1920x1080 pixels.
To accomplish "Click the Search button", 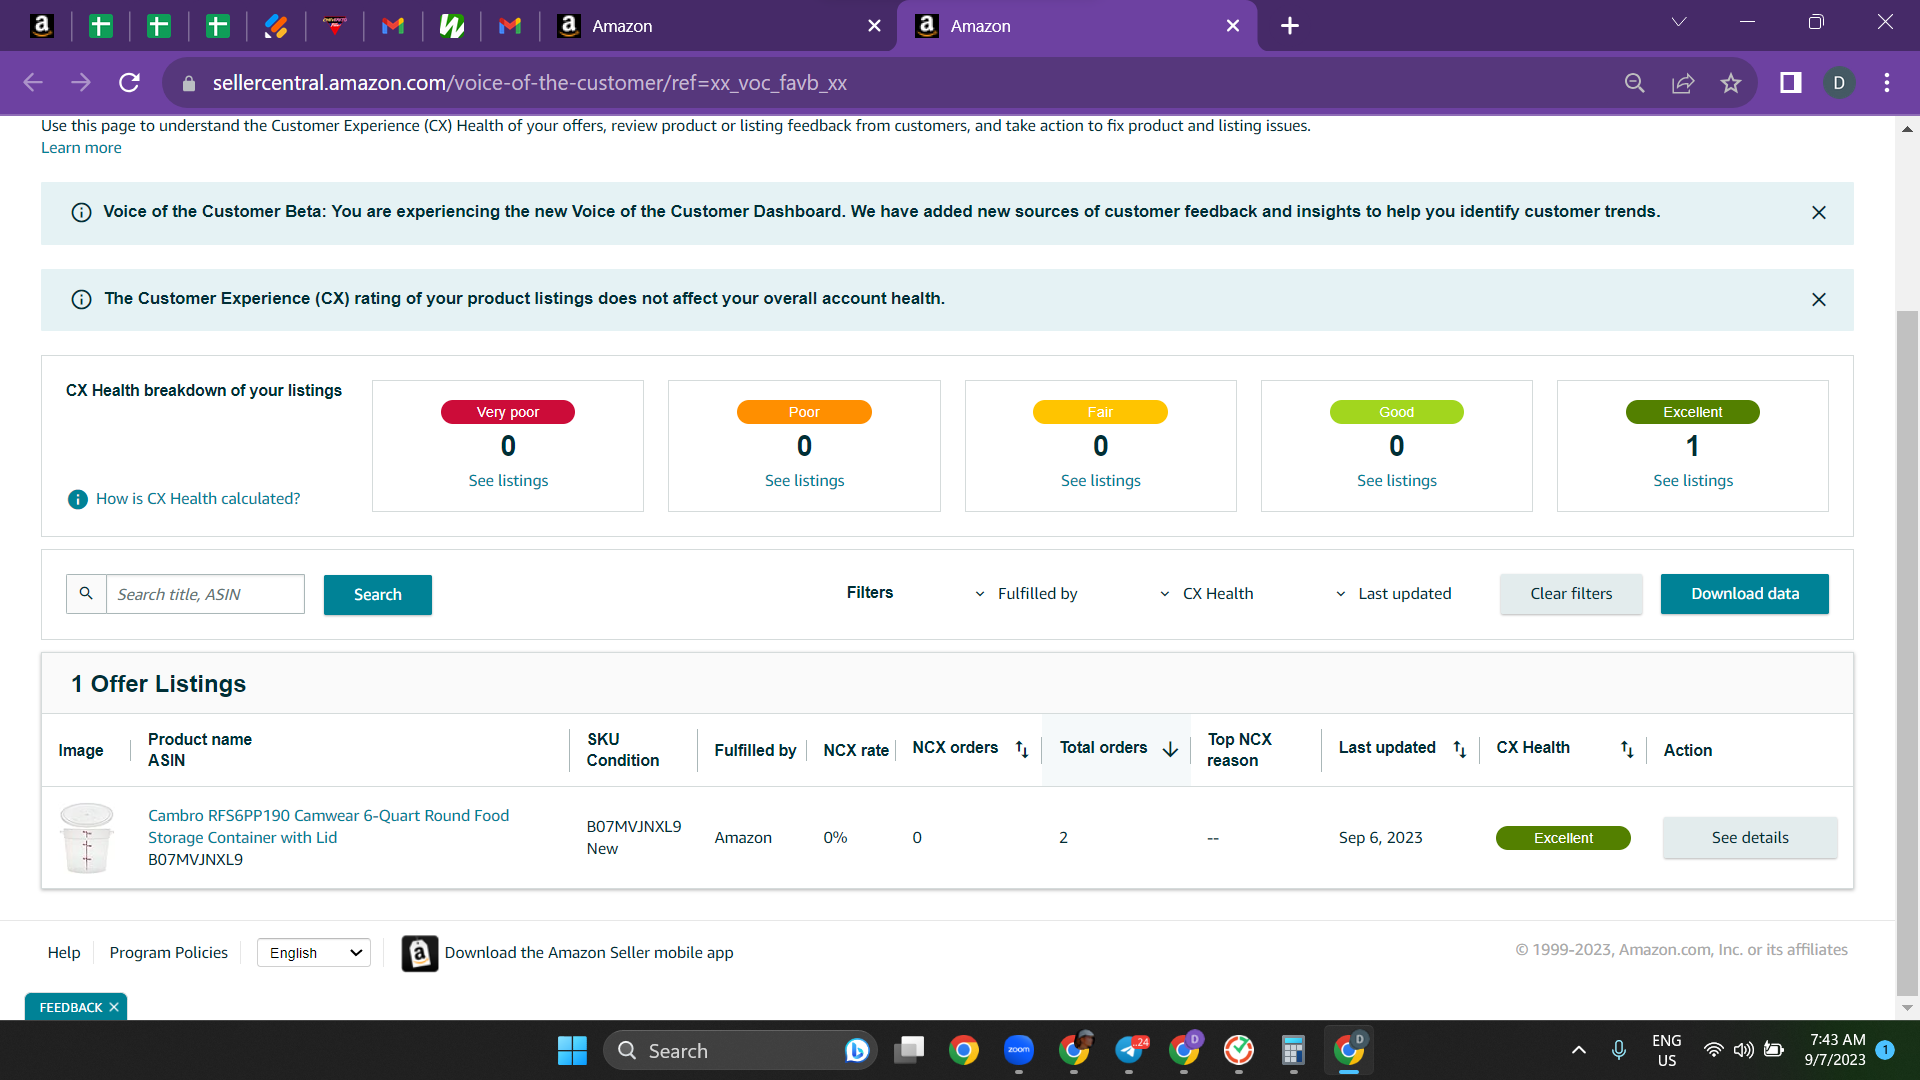I will tap(378, 595).
